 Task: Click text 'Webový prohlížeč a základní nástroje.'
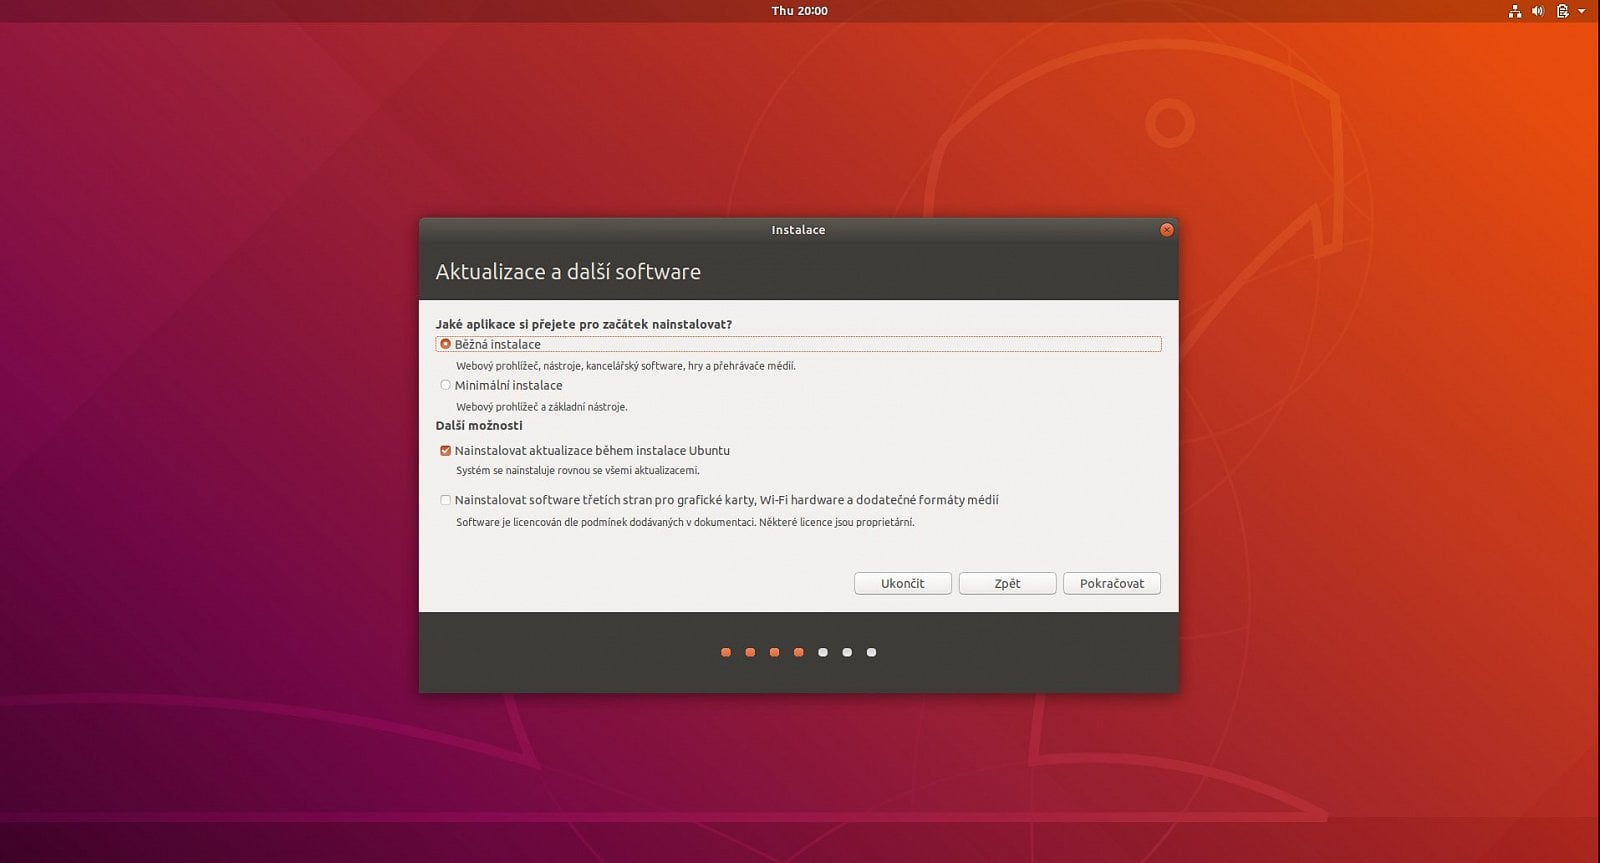pyautogui.click(x=542, y=407)
